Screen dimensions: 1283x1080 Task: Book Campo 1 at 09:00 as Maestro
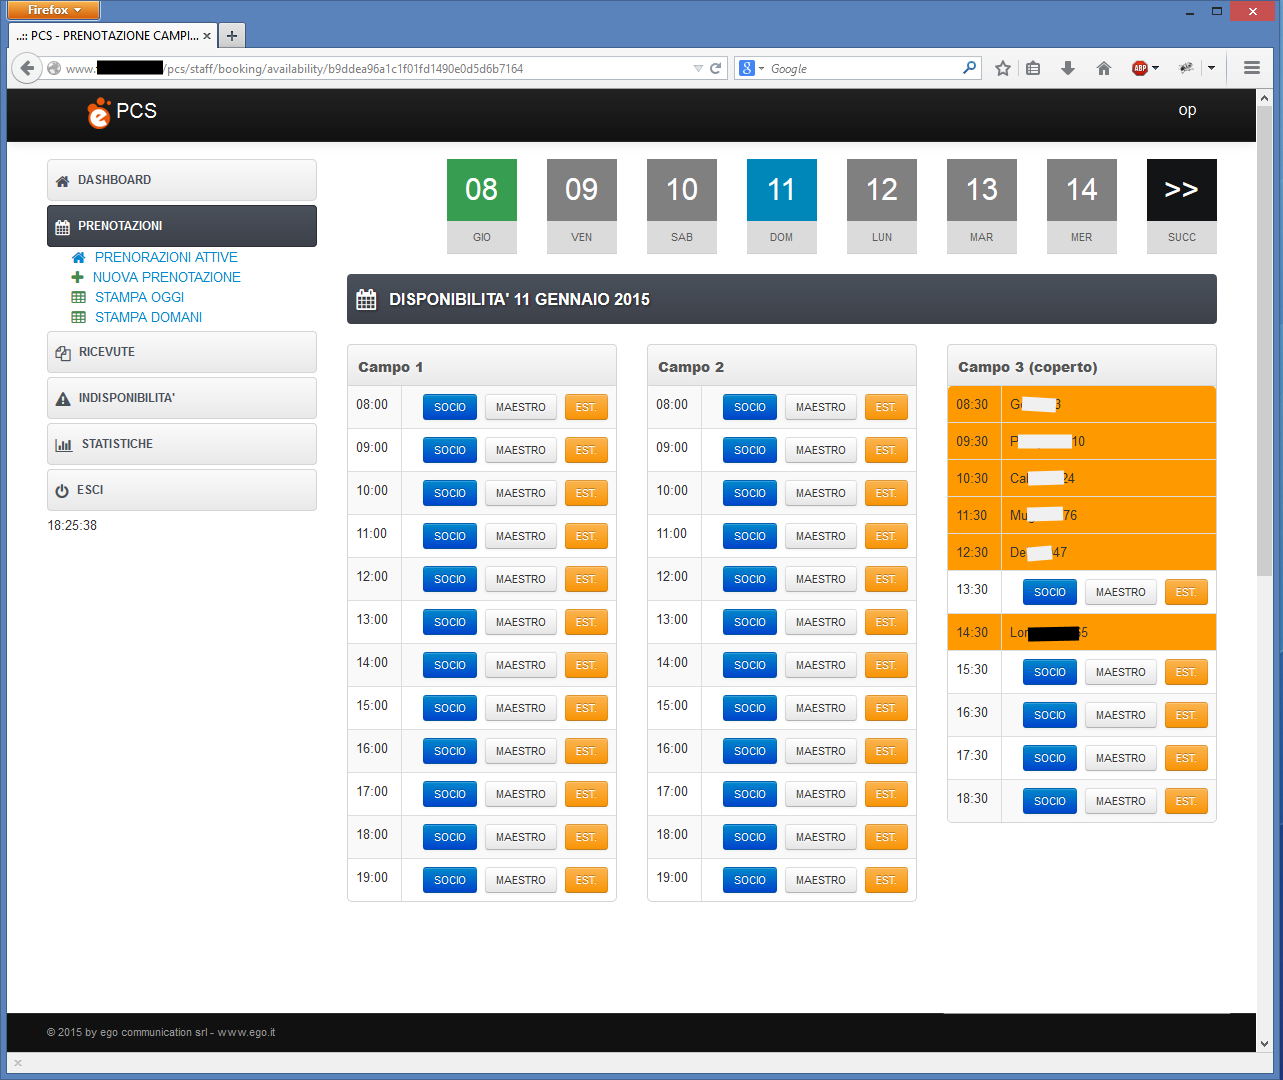point(521,450)
